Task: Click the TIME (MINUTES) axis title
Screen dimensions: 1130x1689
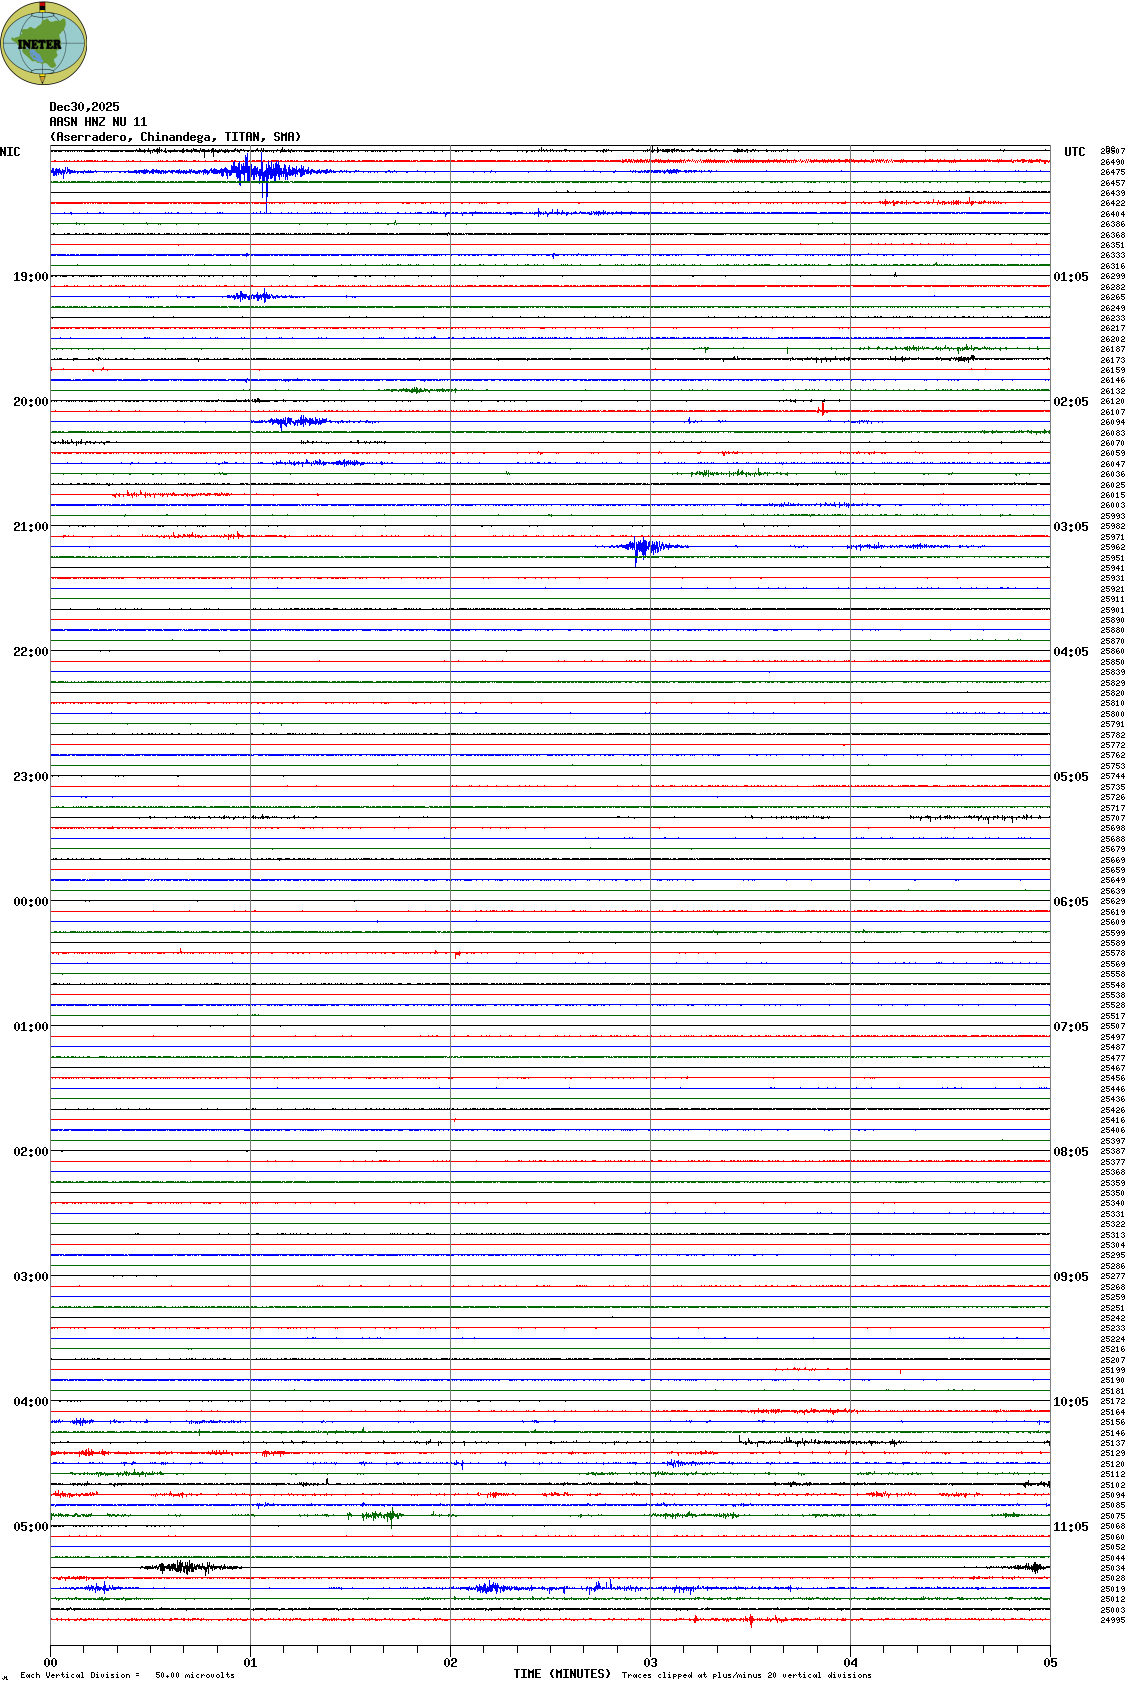Action: (562, 1673)
